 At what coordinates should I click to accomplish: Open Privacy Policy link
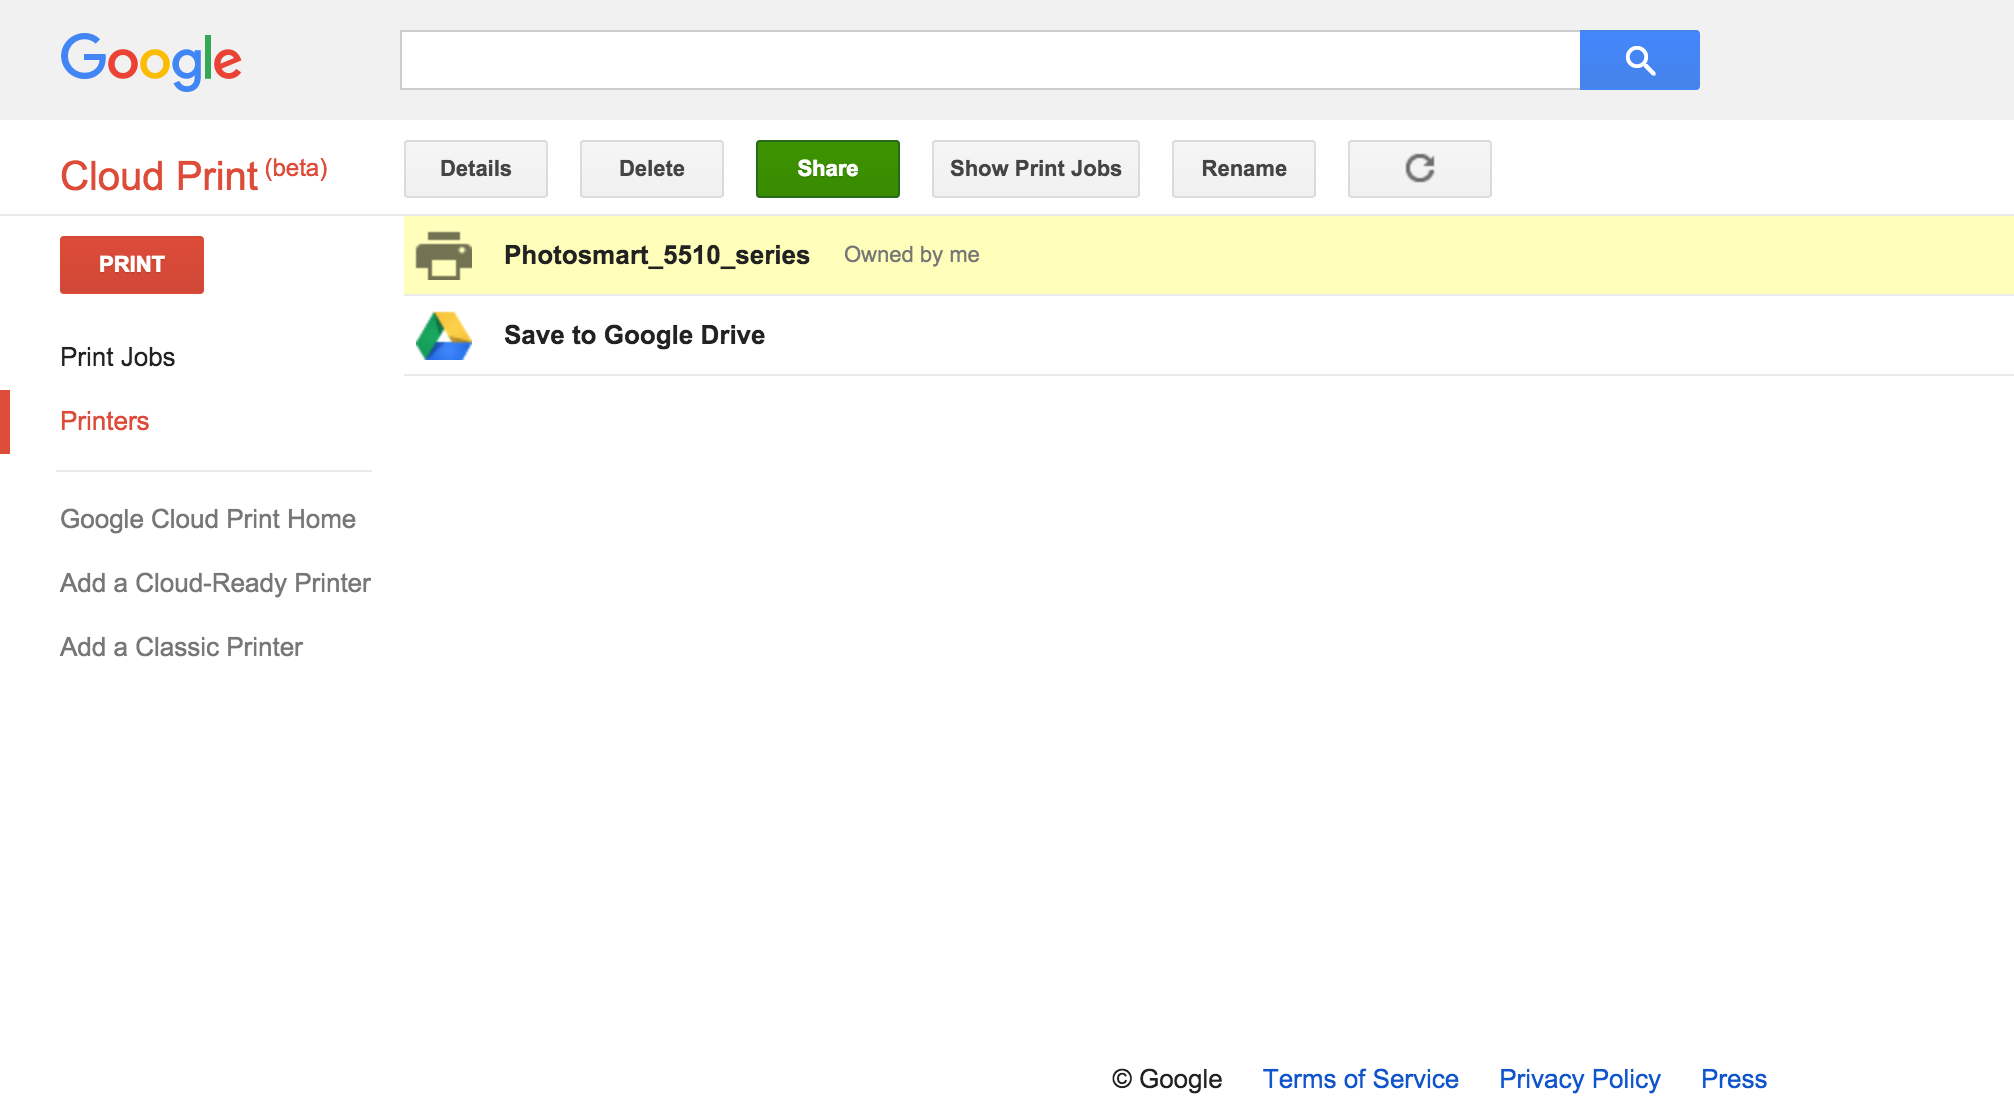pos(1579,1079)
